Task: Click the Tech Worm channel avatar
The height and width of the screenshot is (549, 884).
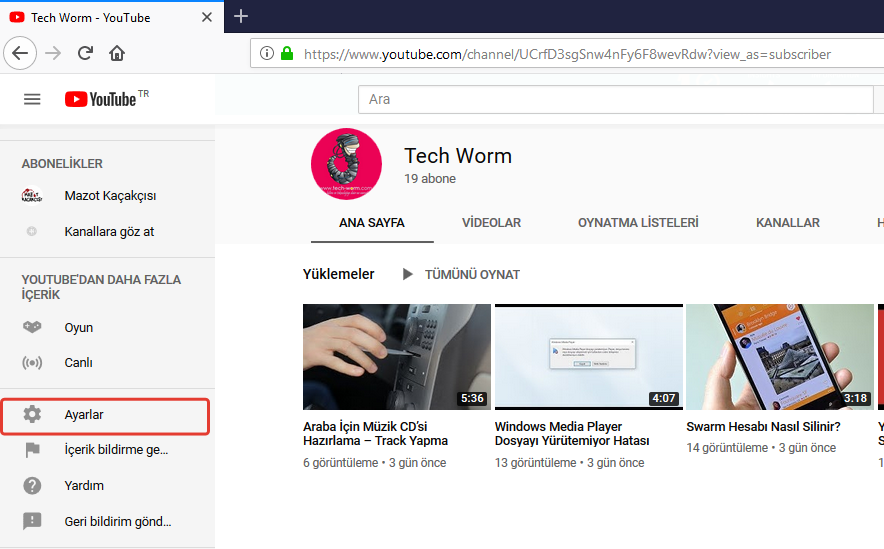Action: click(x=346, y=164)
